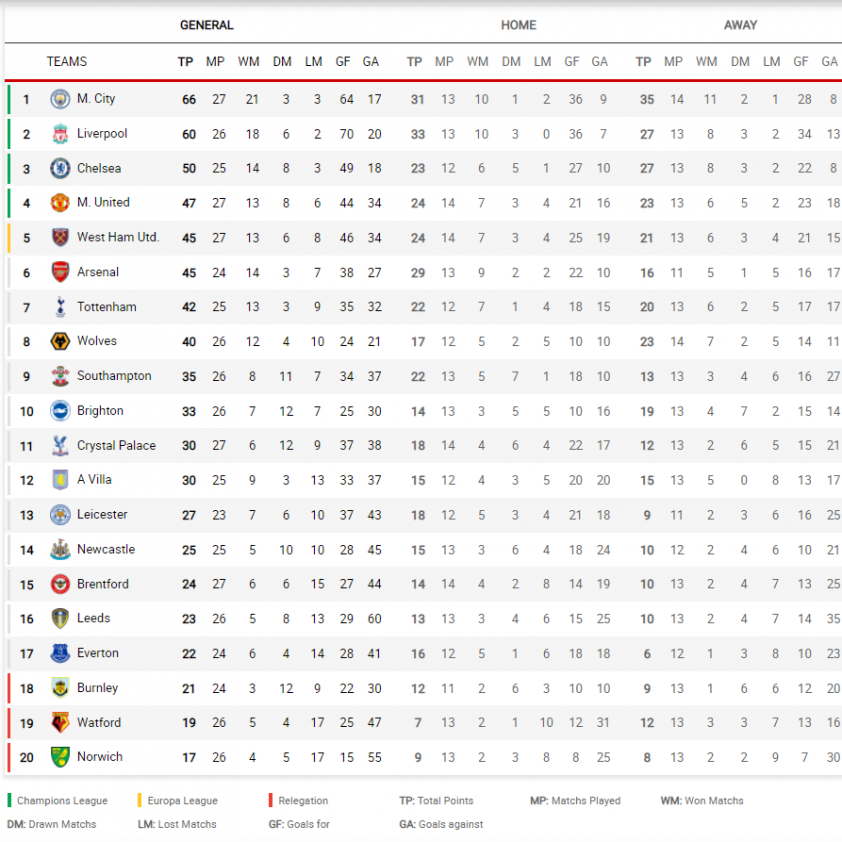Select the Tottenham cockerel logo
Viewport: 842px width, 842px height.
(x=60, y=307)
